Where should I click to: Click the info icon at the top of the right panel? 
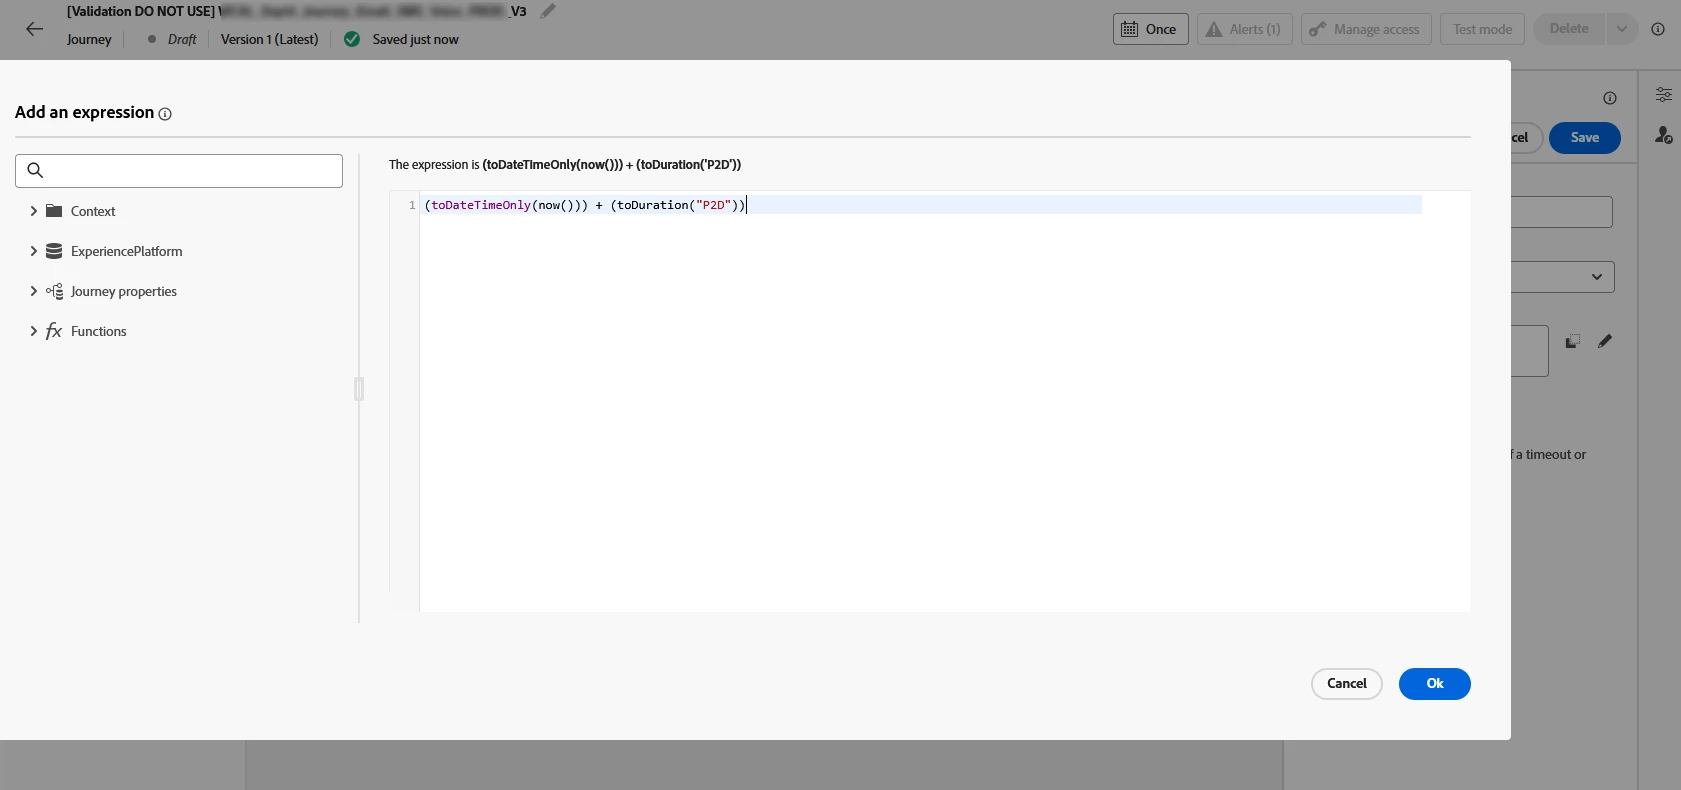tap(1610, 98)
